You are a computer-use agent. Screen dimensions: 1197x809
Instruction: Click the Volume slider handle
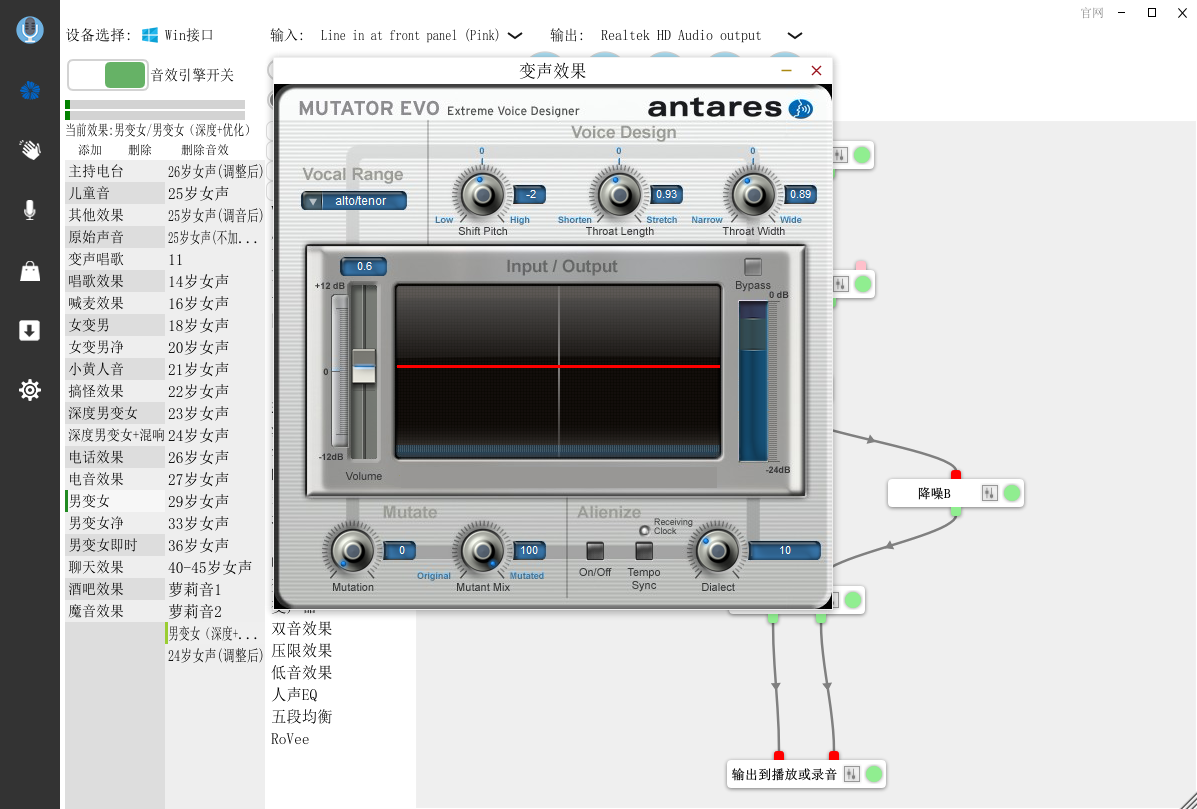point(363,366)
